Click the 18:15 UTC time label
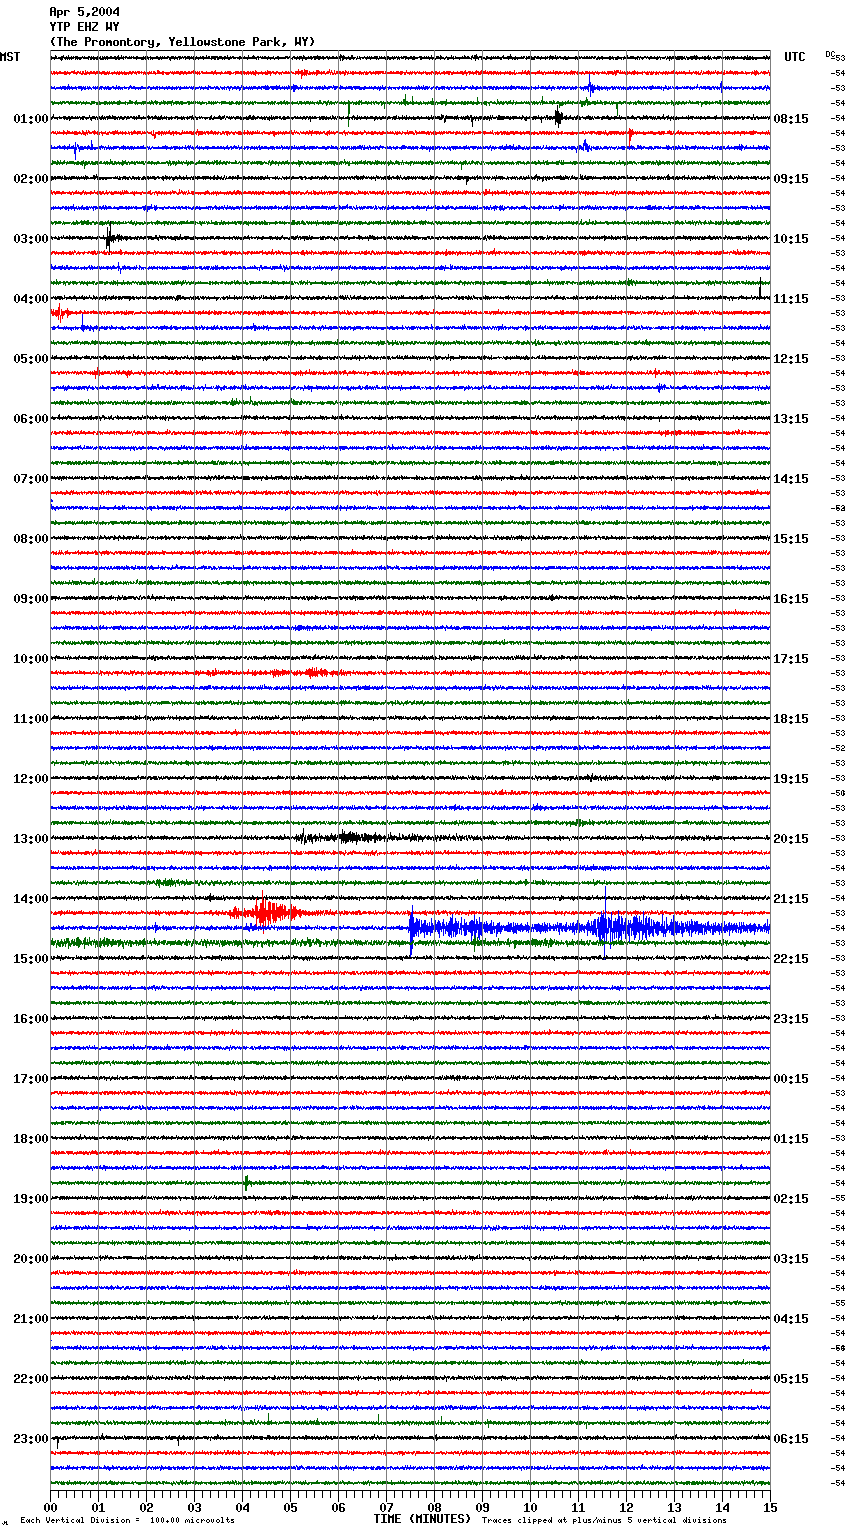The width and height of the screenshot is (850, 1534). pyautogui.click(x=791, y=719)
